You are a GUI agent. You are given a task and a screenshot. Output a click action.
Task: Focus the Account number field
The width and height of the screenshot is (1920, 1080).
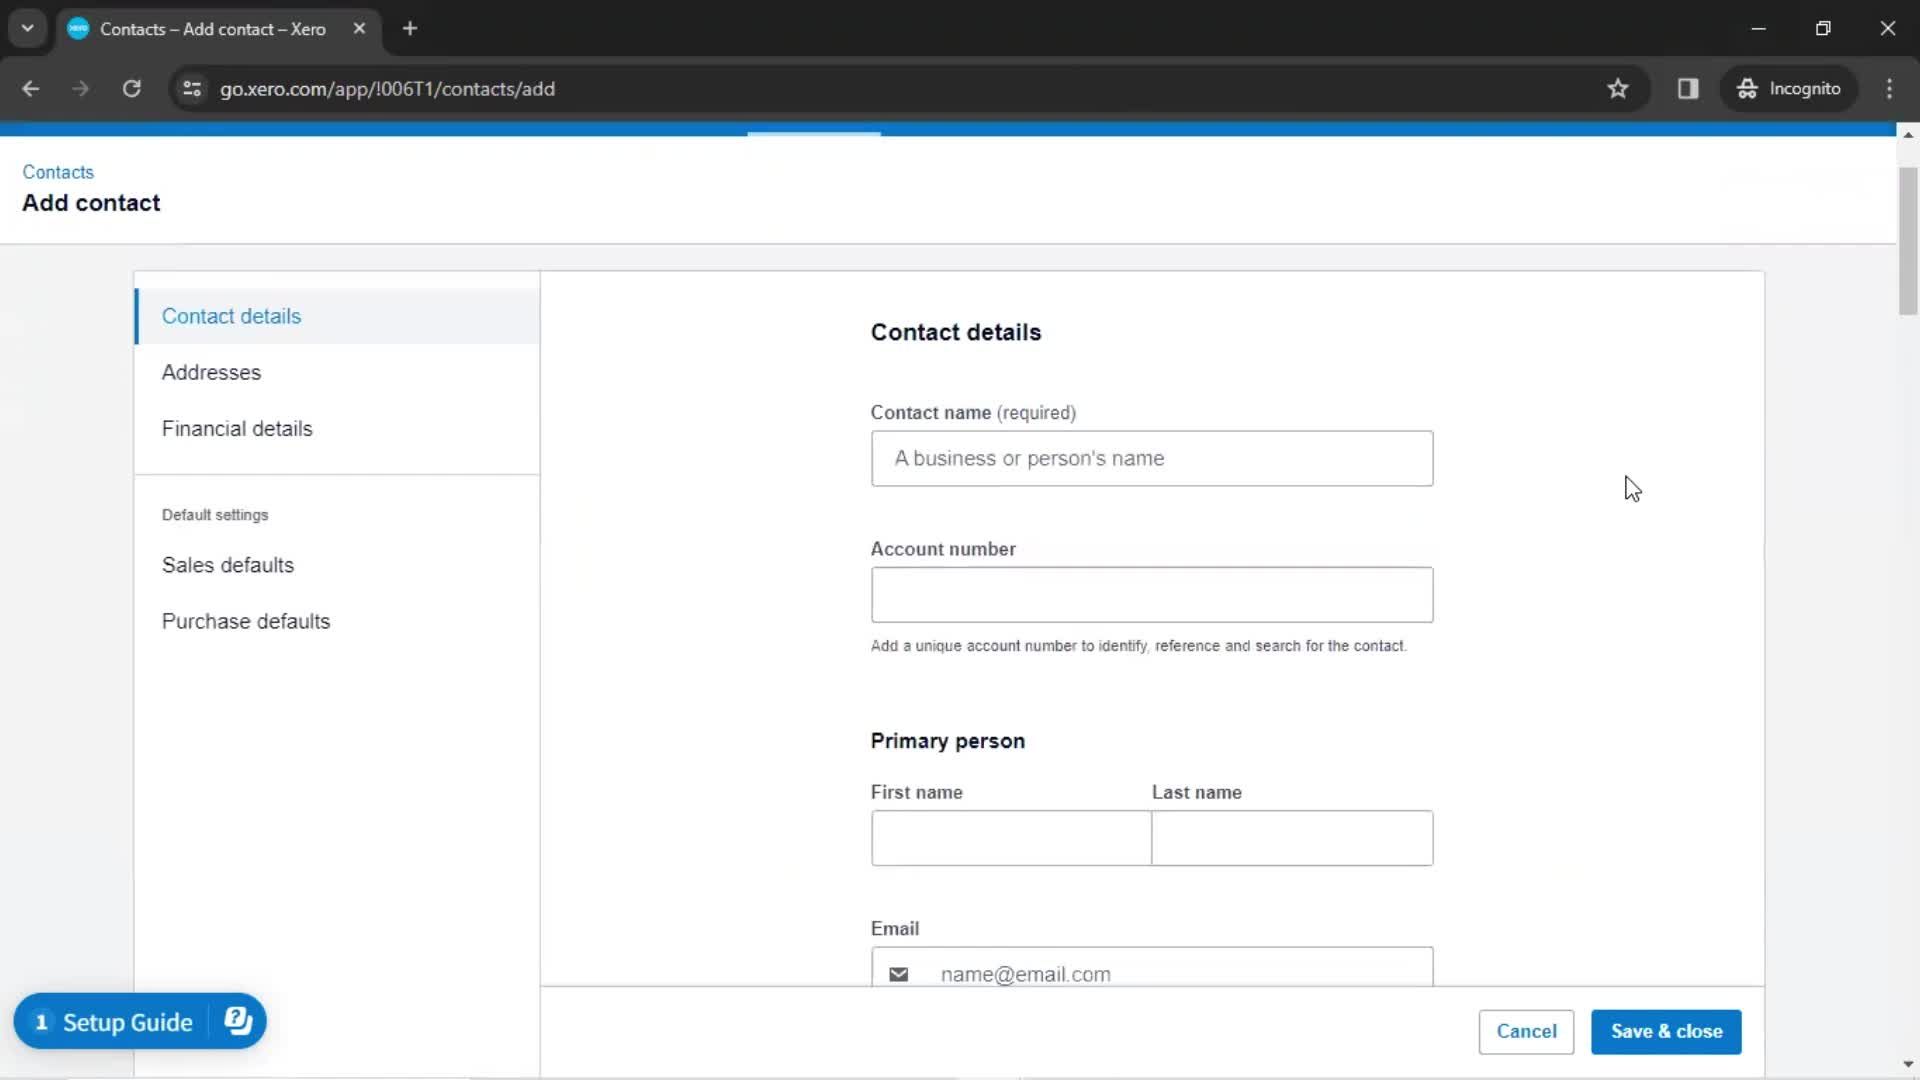click(x=1152, y=595)
